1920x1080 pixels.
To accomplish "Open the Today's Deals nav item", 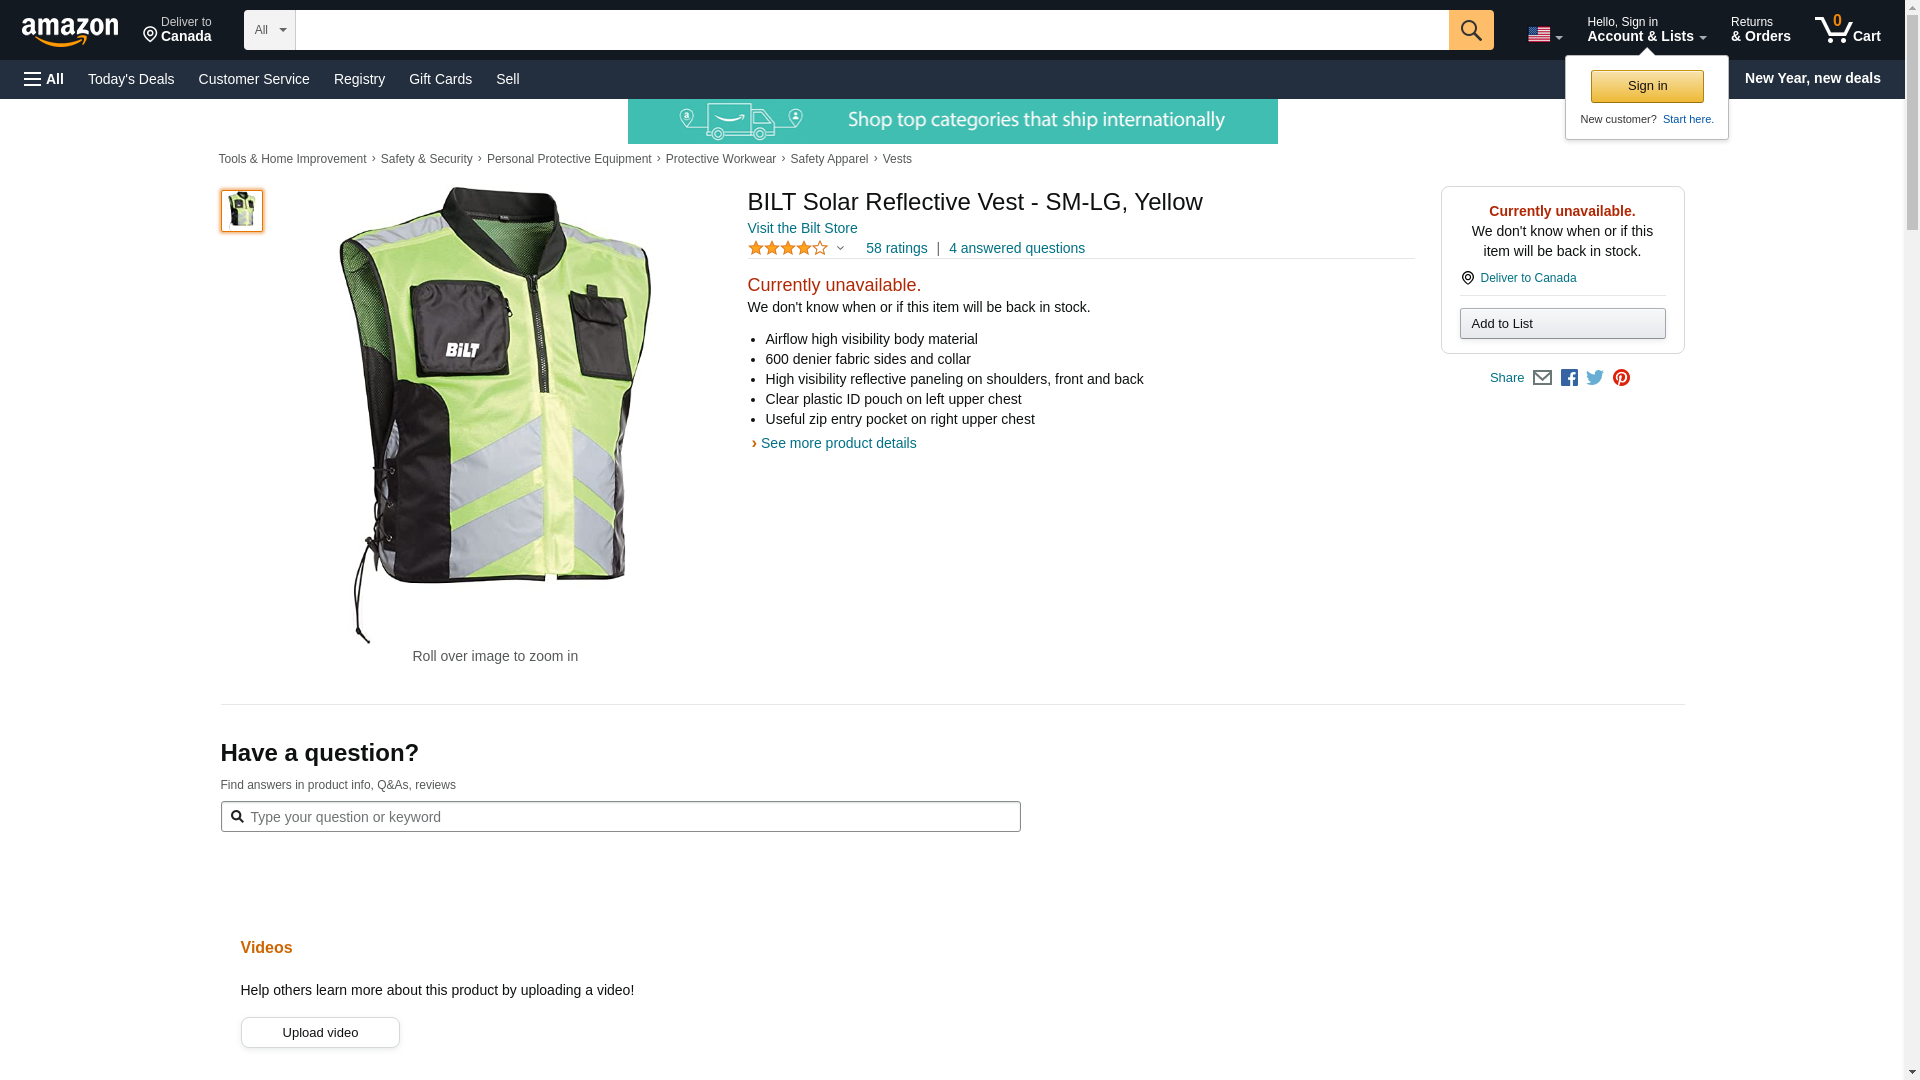I will pos(131,79).
